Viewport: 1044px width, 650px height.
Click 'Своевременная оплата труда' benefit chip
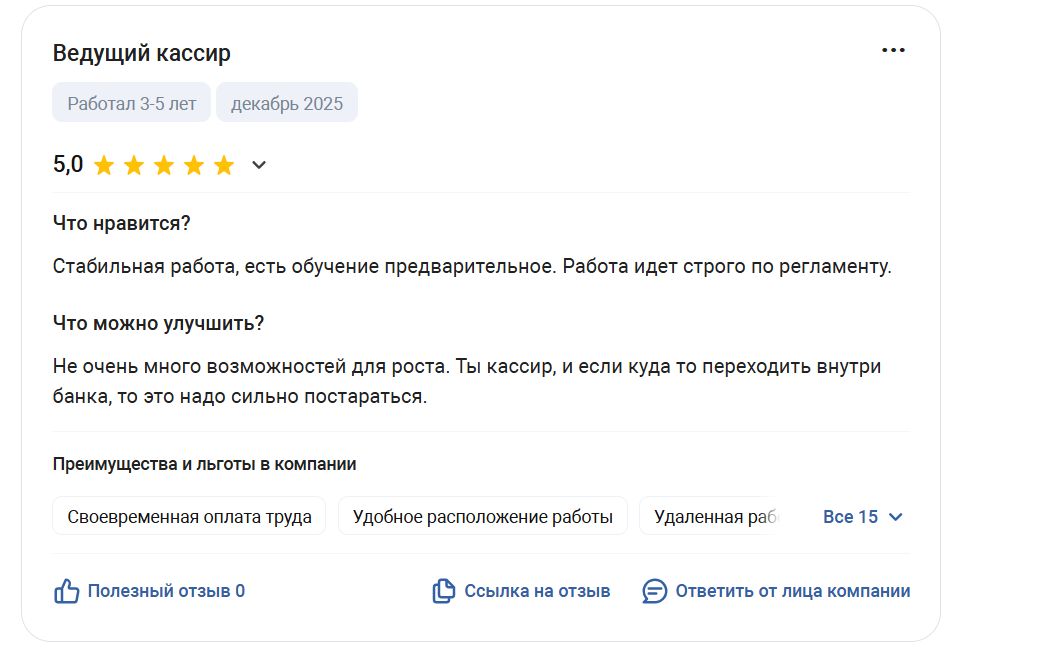[x=189, y=517]
